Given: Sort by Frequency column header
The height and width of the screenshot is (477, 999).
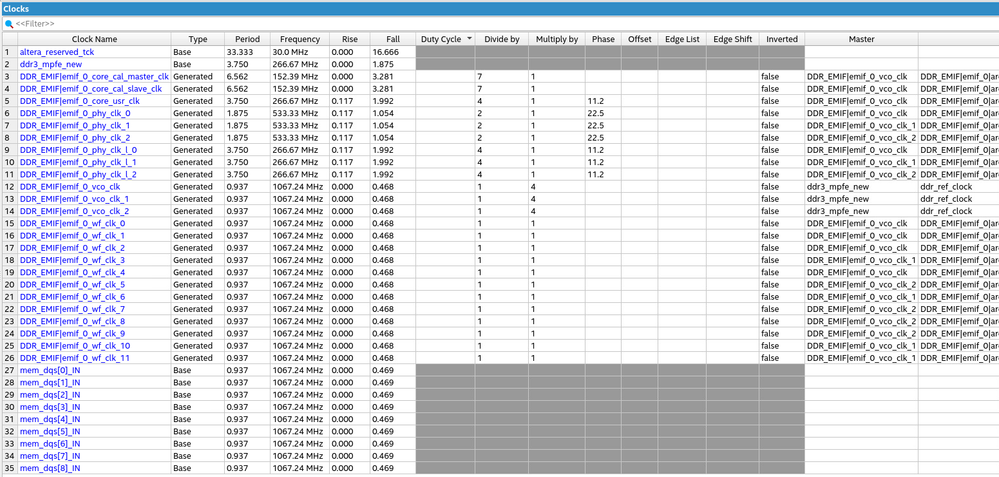Looking at the screenshot, I should (299, 39).
